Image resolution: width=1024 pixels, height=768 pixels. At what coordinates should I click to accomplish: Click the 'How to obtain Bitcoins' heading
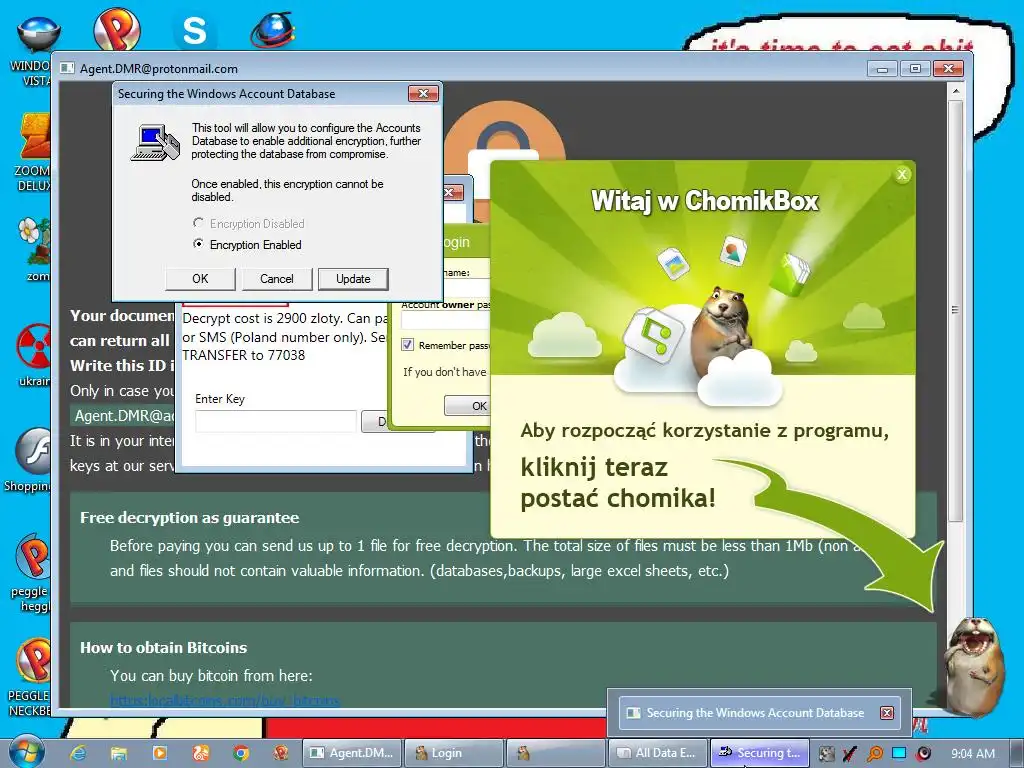pos(163,648)
